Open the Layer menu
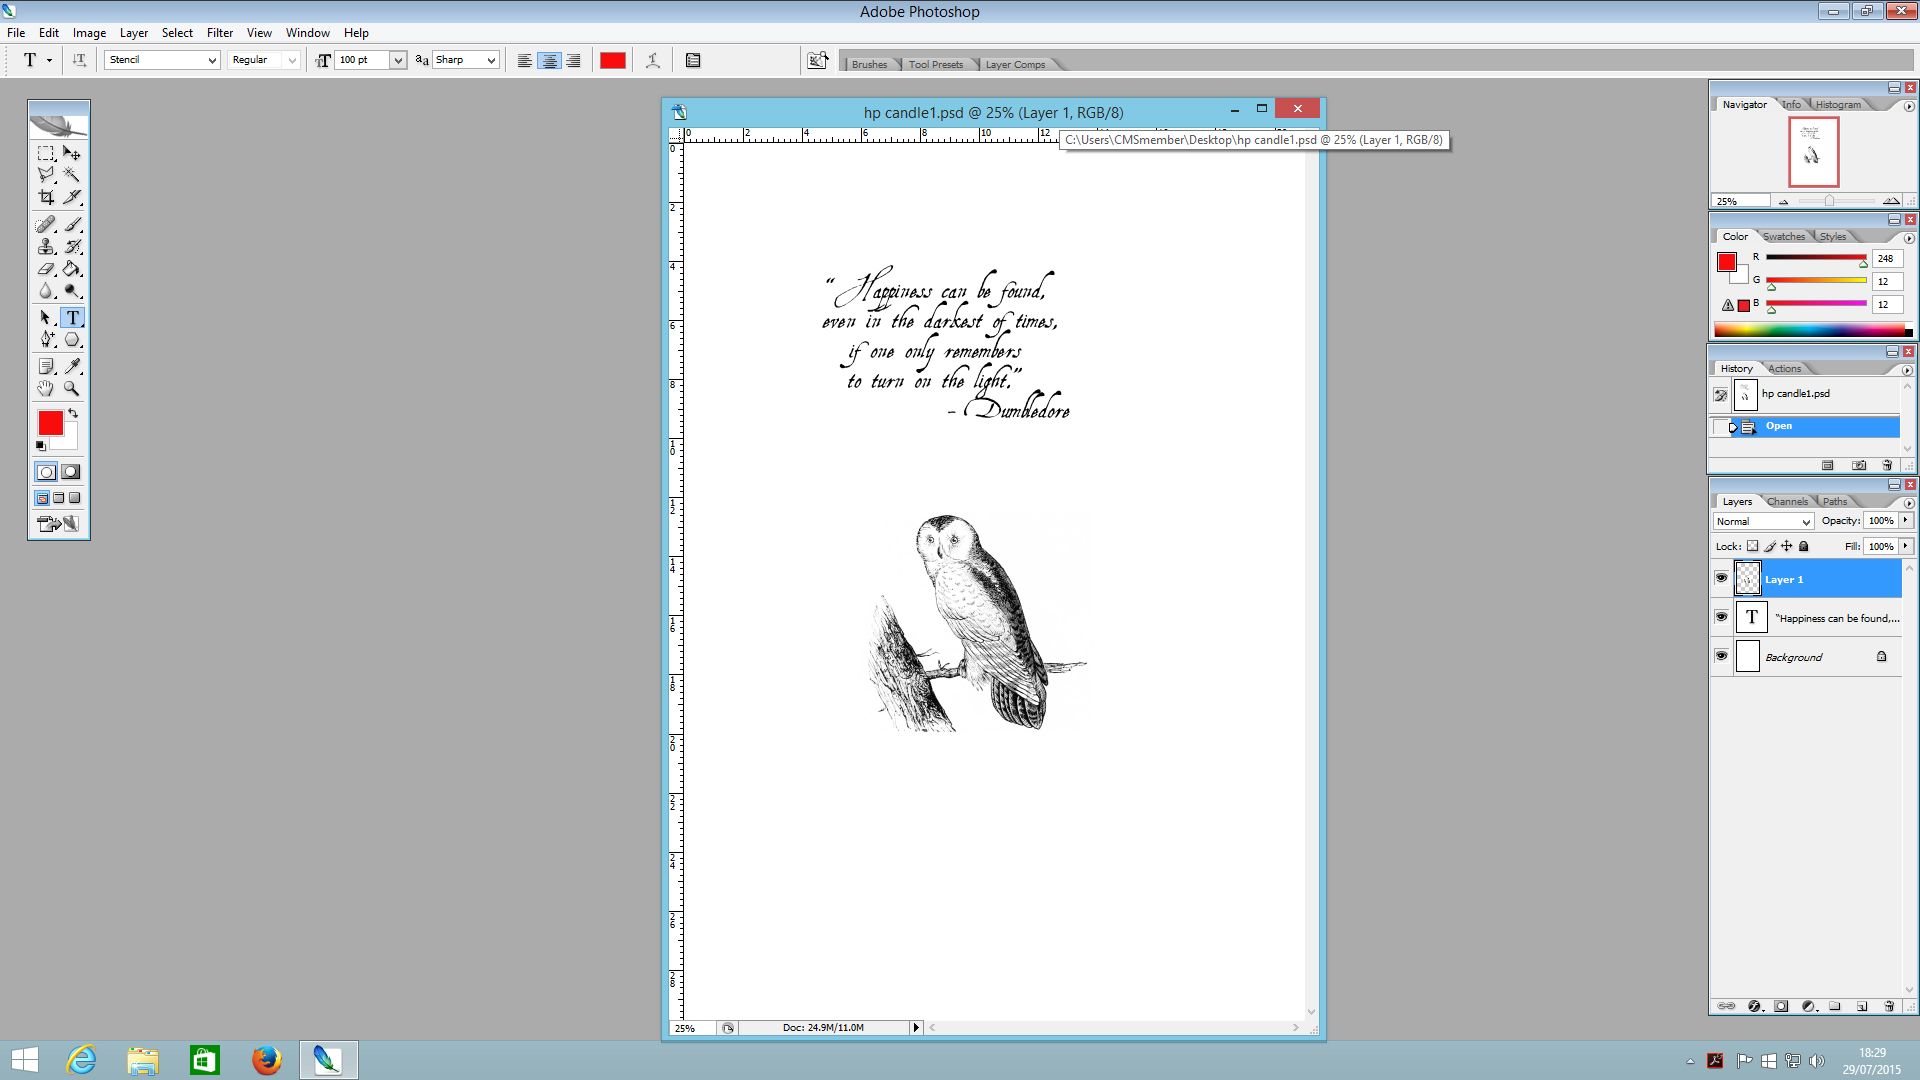The width and height of the screenshot is (1920, 1080). [134, 32]
